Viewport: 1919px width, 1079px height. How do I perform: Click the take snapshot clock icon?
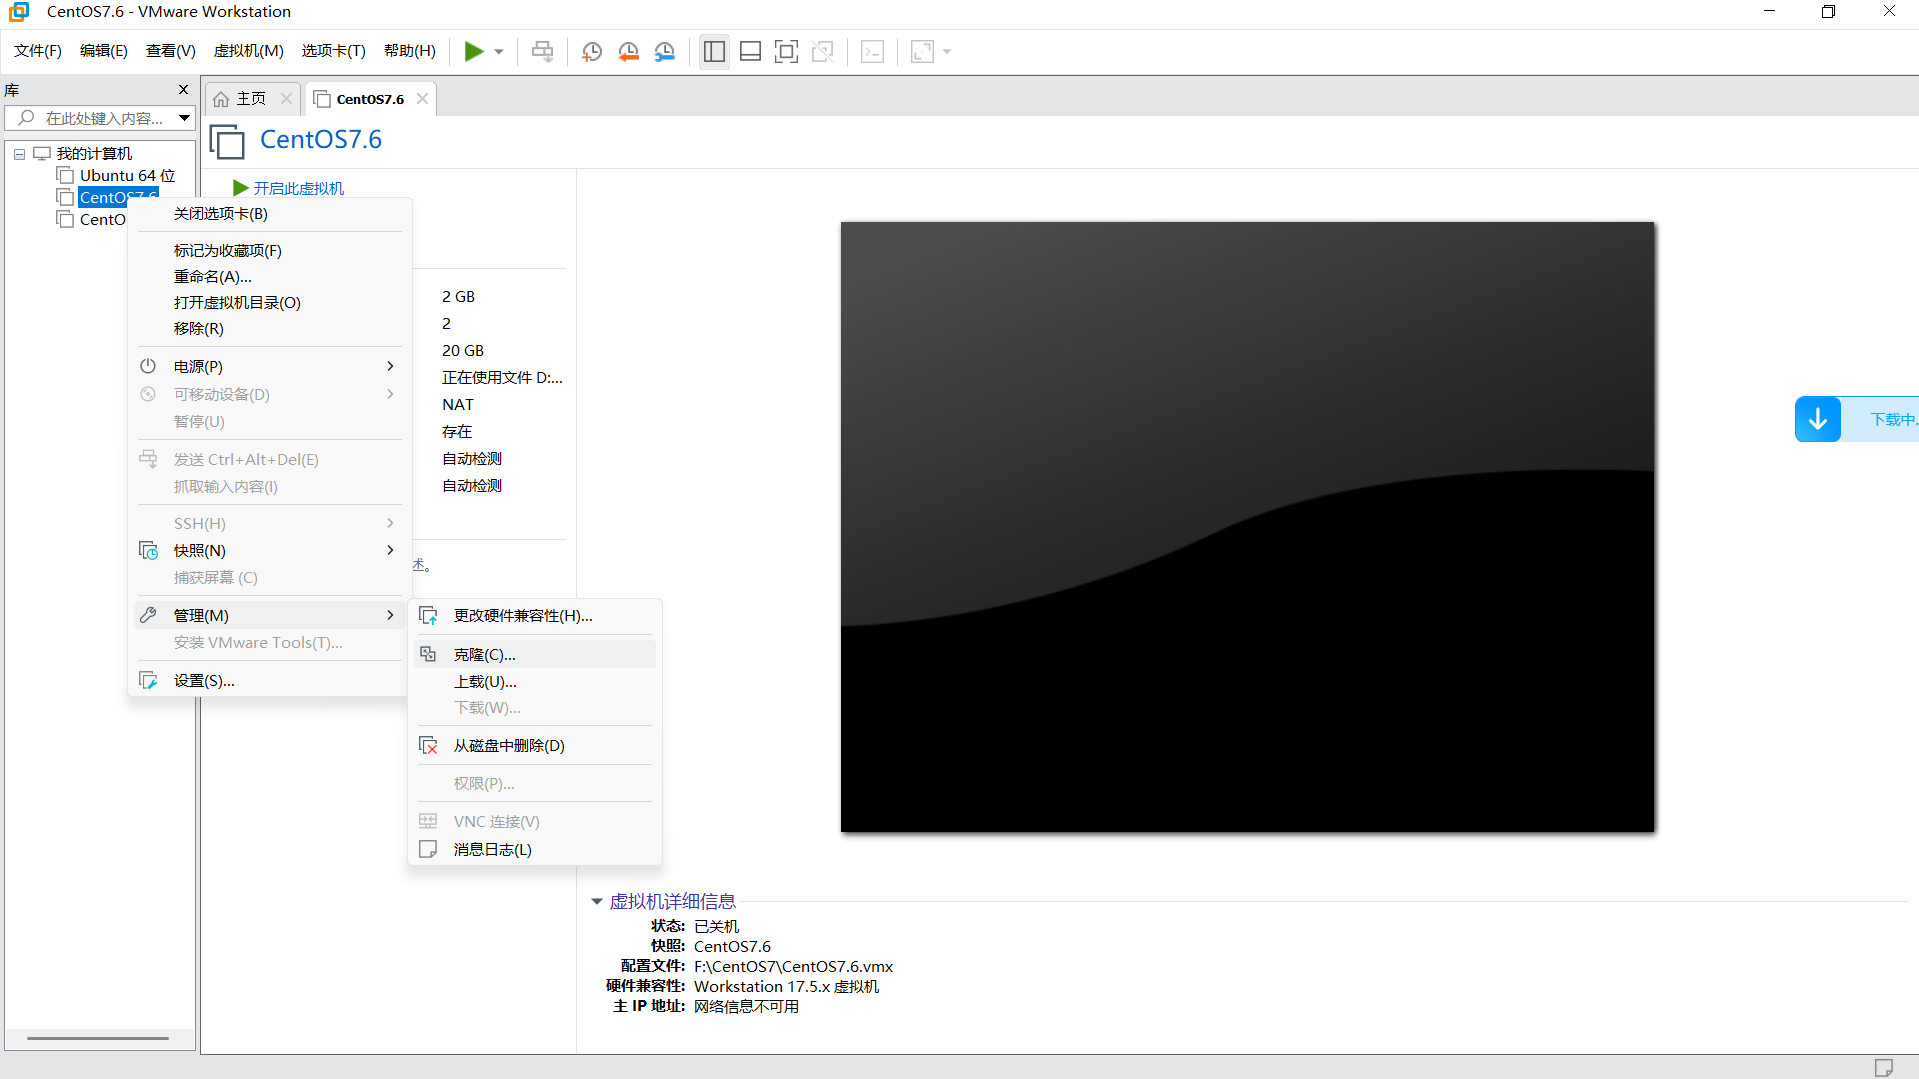(x=592, y=52)
